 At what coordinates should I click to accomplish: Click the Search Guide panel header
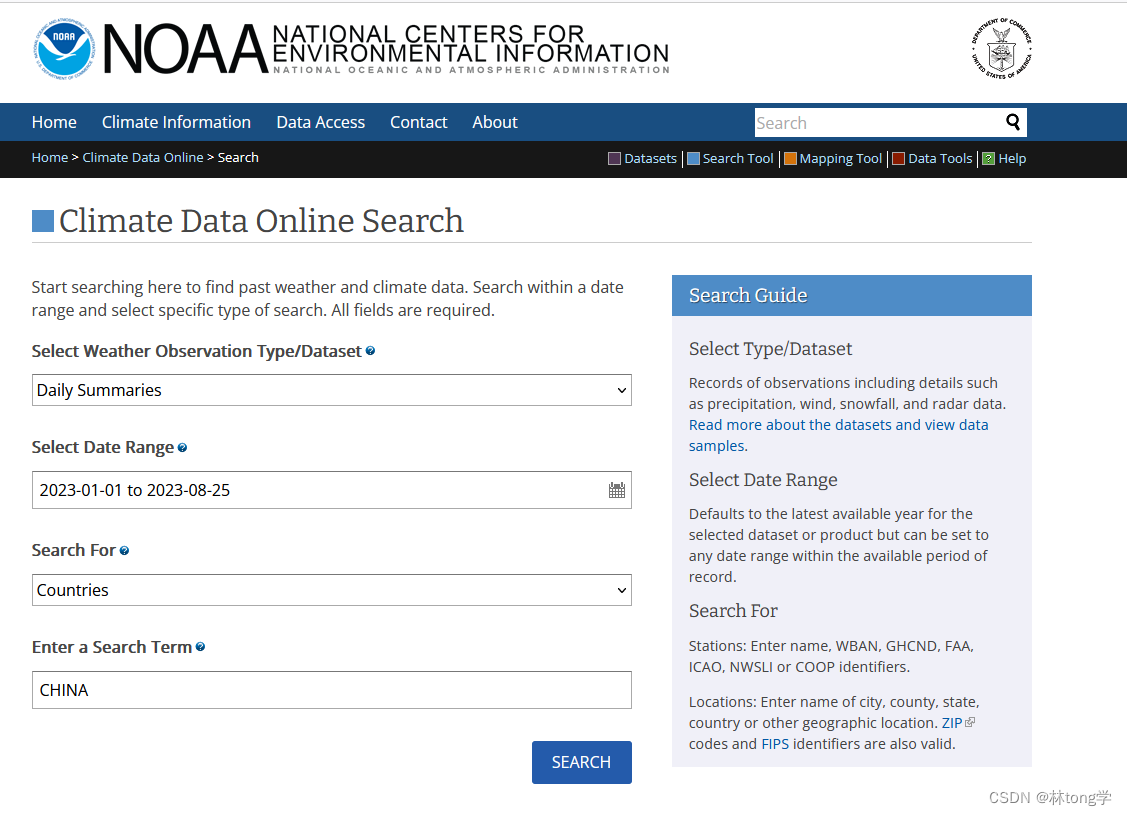pyautogui.click(x=852, y=295)
